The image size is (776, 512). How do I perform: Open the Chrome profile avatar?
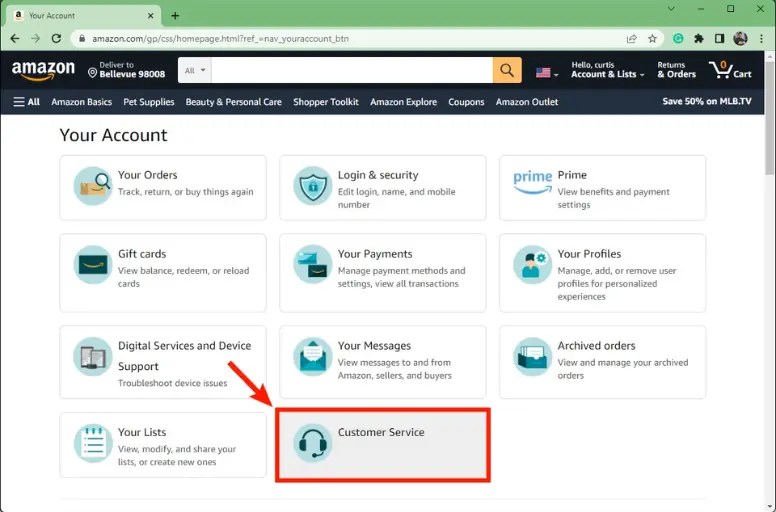[x=740, y=39]
